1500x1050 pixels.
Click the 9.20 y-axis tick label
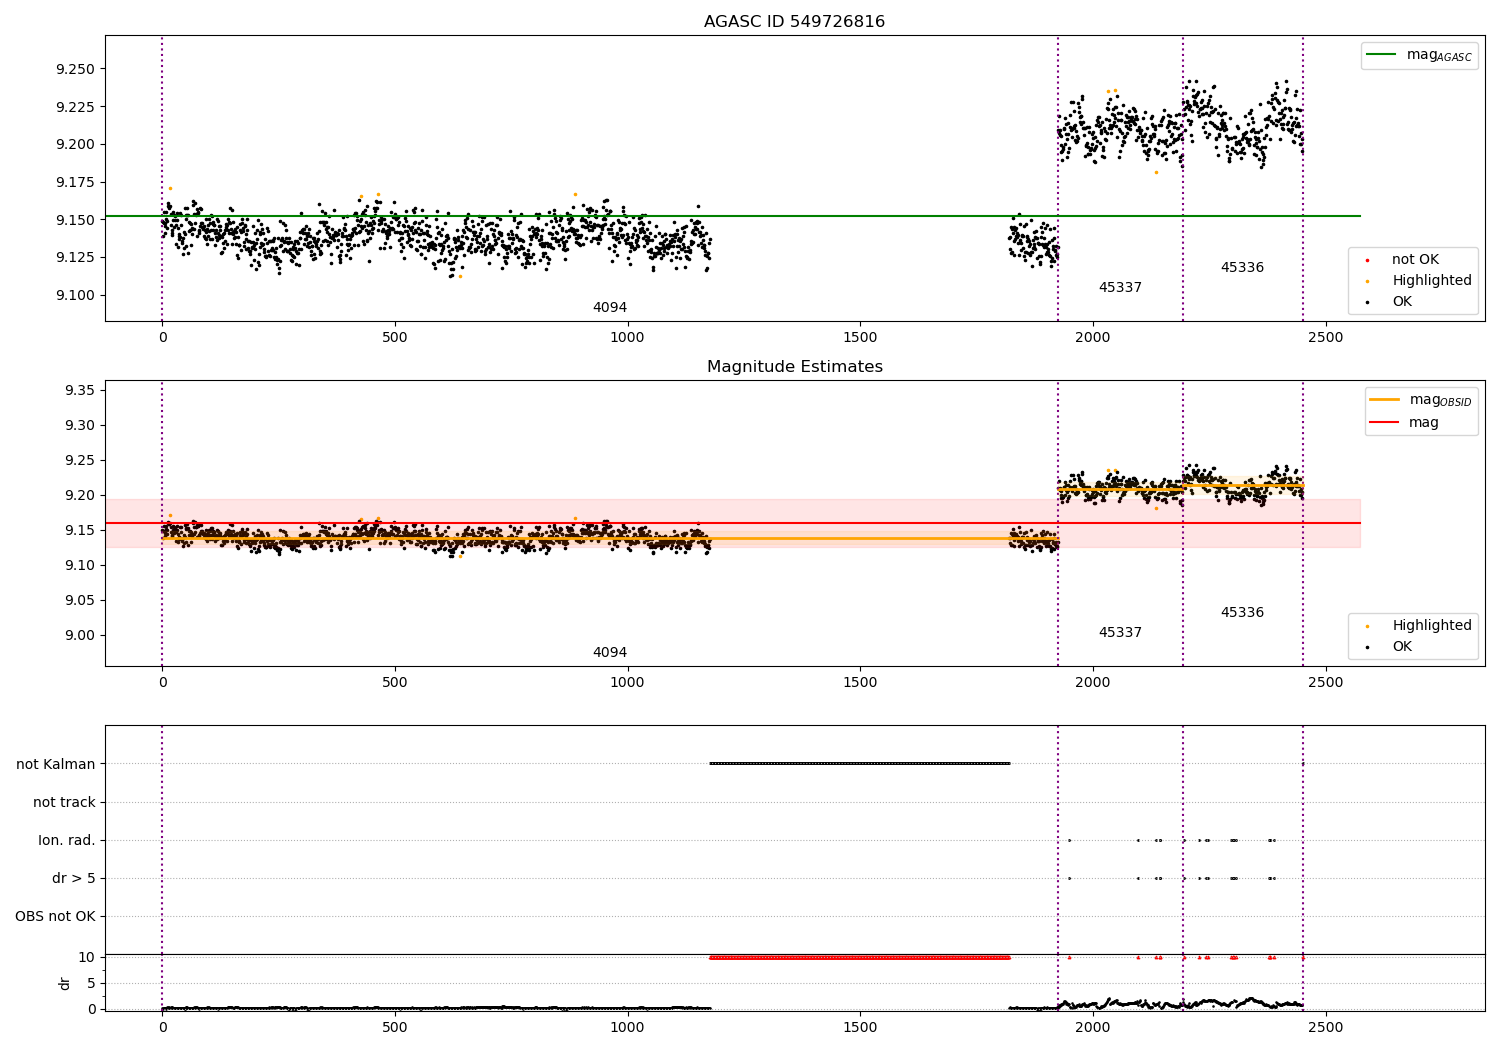[x=79, y=495]
